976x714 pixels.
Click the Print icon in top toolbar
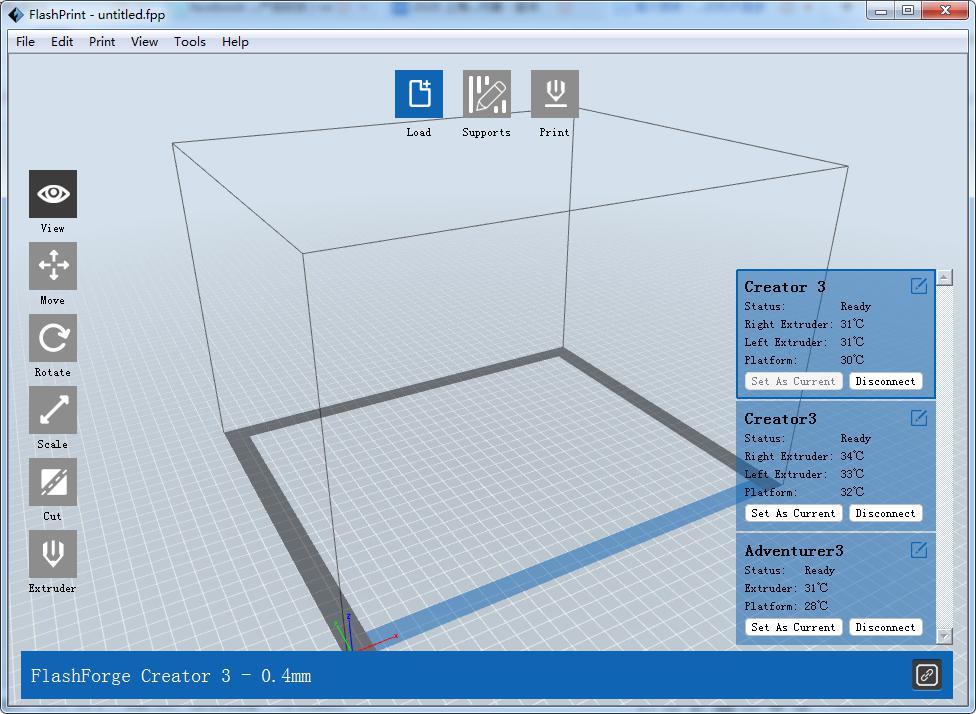point(555,94)
